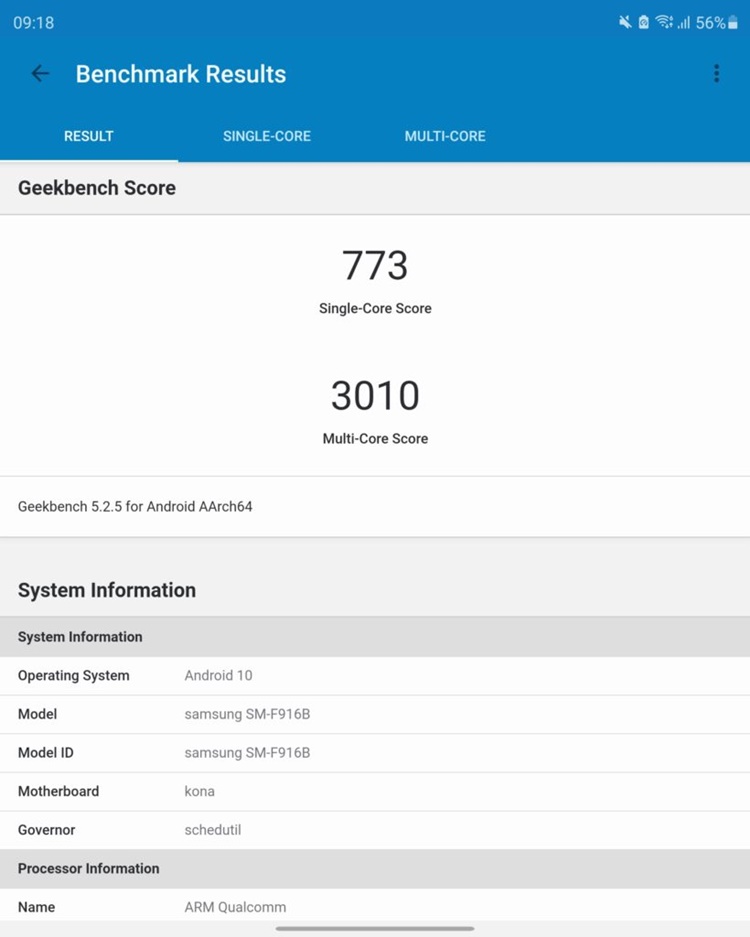Tap the Governor row label
This screenshot has width=750, height=937.
tap(47, 830)
